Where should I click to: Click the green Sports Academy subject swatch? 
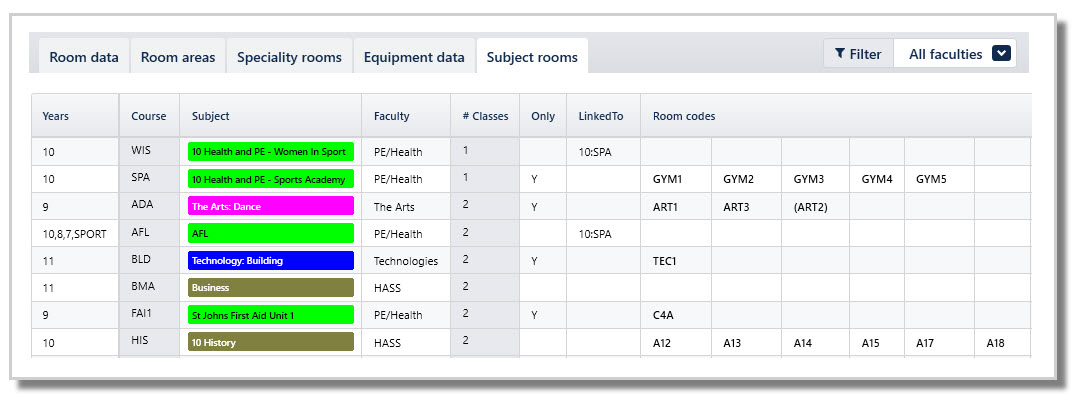tap(271, 179)
